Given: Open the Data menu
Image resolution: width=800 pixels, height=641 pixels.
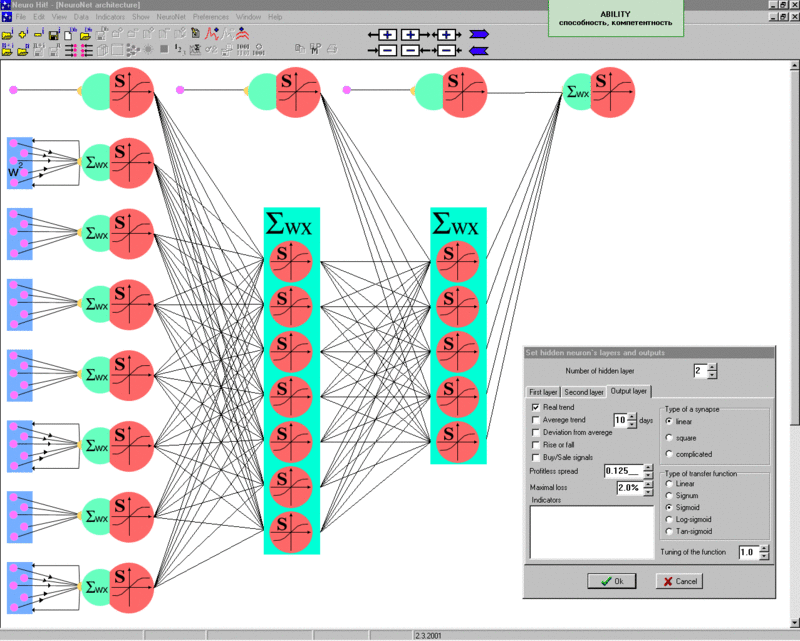Looking at the screenshot, I should 81,17.
